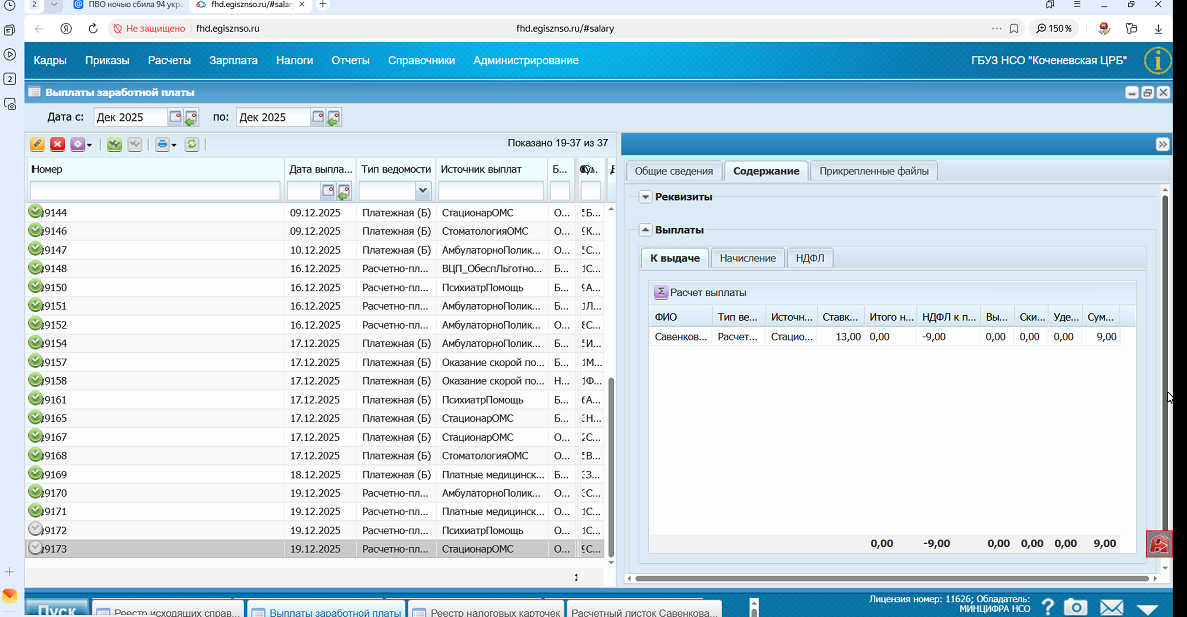Click the yellow info circle icon
Image resolution: width=1187 pixels, height=617 pixels.
(1157, 61)
